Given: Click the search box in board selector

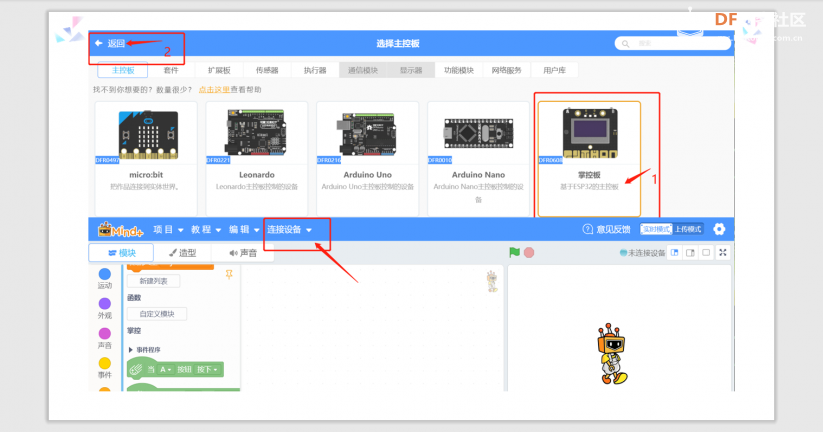Looking at the screenshot, I should 672,44.
